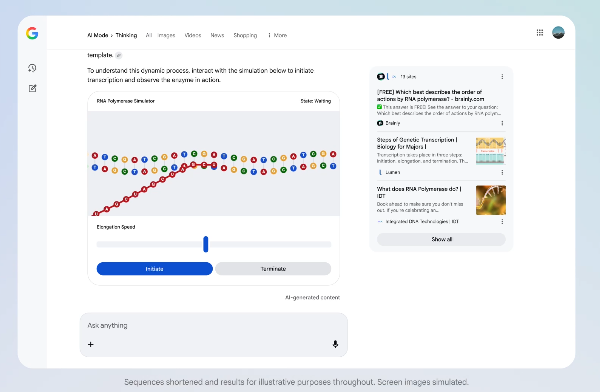
Task: Click the Terminate button
Action: click(273, 269)
